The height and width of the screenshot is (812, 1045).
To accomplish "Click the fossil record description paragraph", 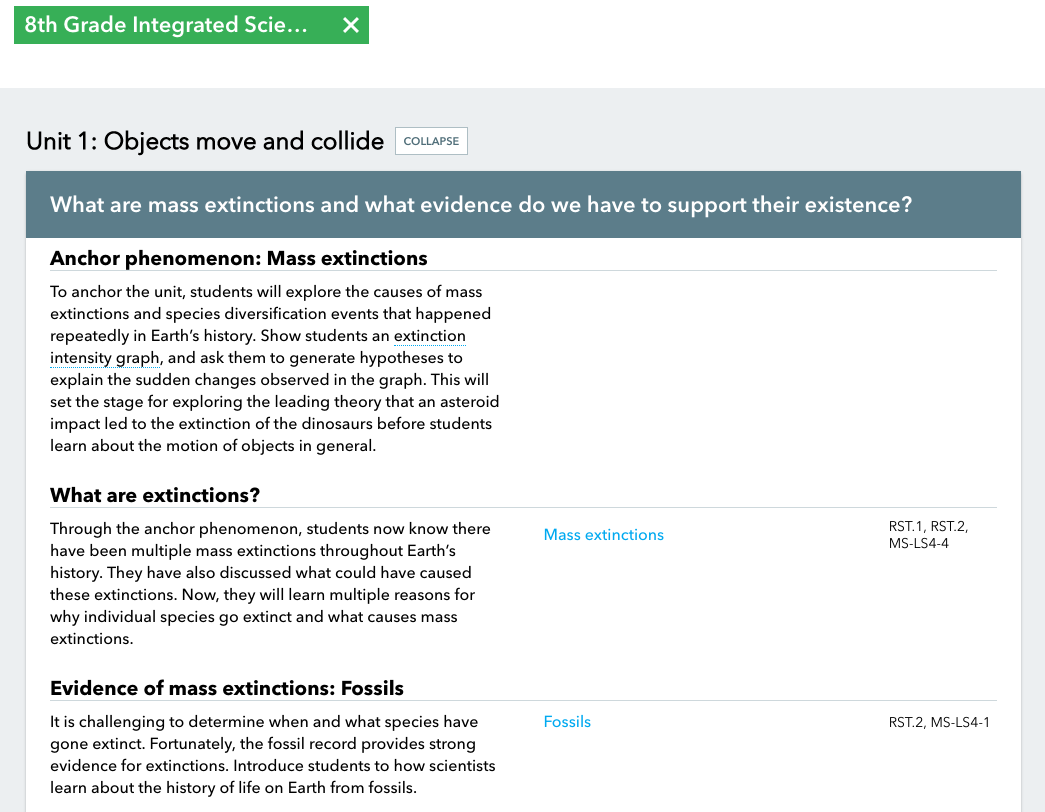I will click(272, 755).
